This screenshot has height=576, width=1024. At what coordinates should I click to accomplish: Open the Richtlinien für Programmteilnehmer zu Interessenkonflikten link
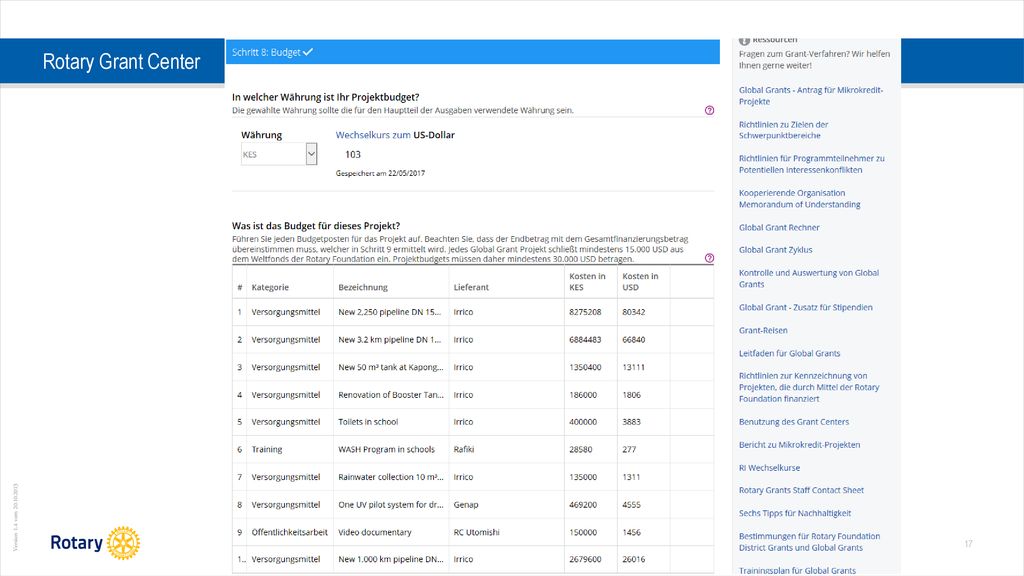pyautogui.click(x=811, y=164)
